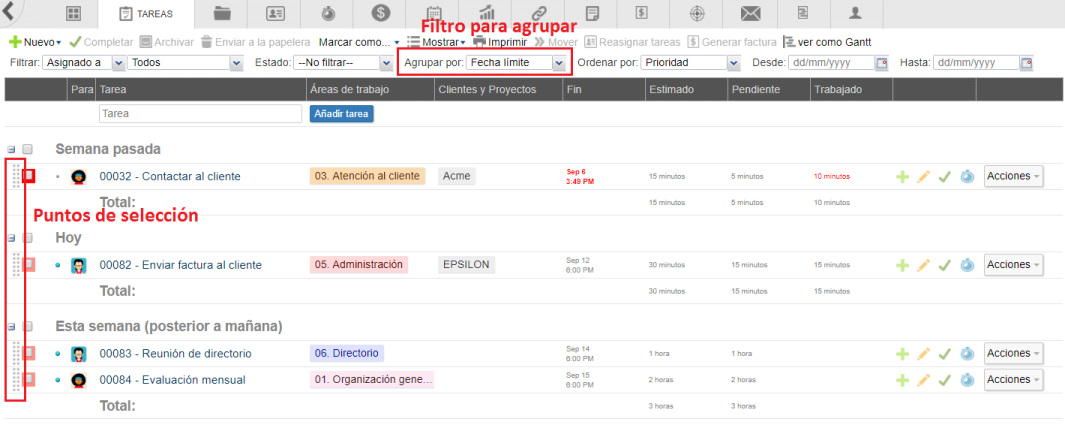Click the green checkmark for task 00083

coord(944,354)
